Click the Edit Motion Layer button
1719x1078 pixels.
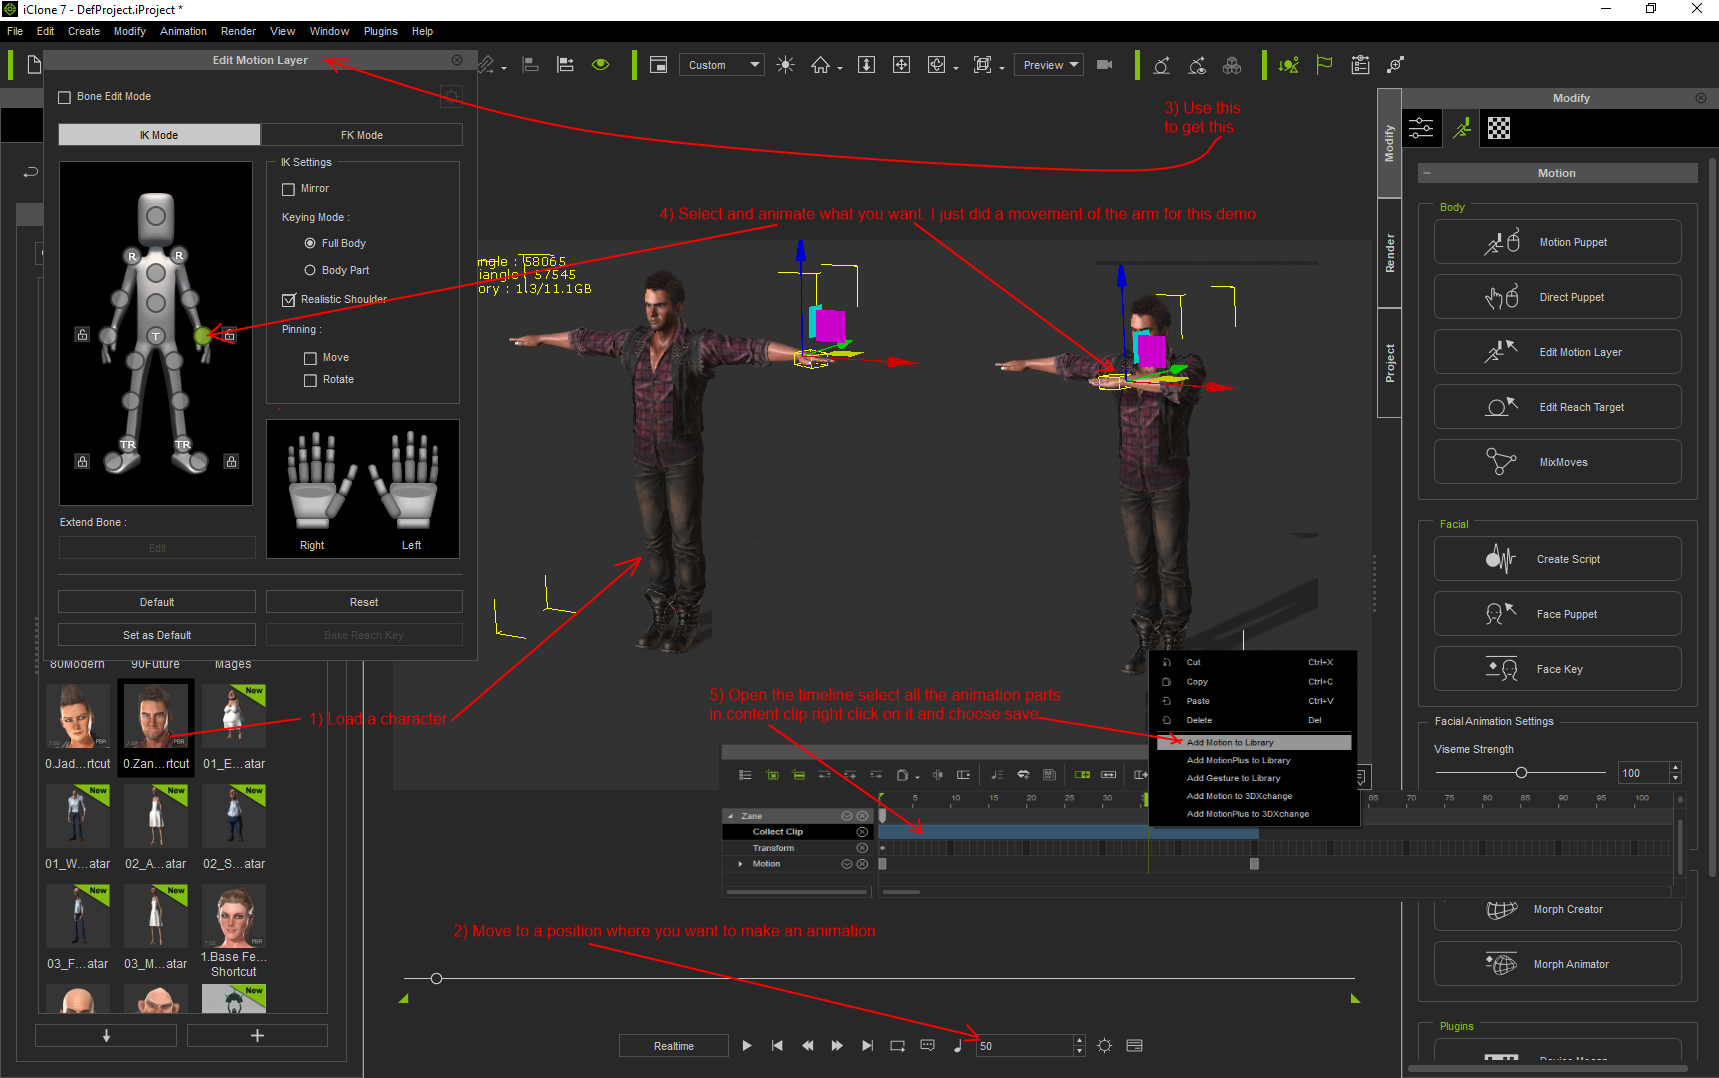1557,352
